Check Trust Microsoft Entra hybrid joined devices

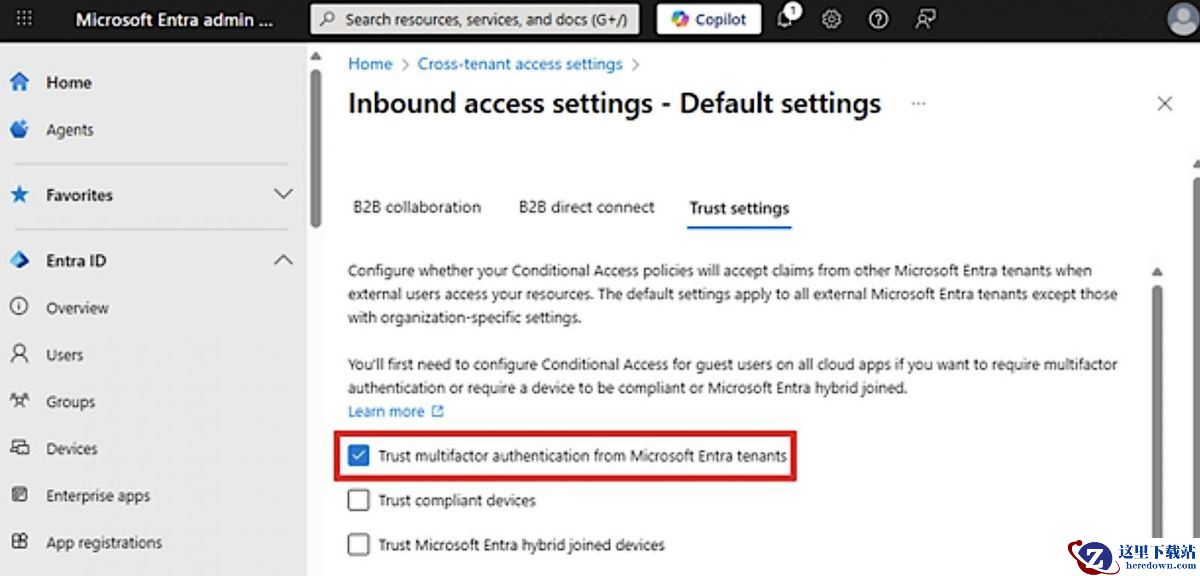tap(359, 545)
